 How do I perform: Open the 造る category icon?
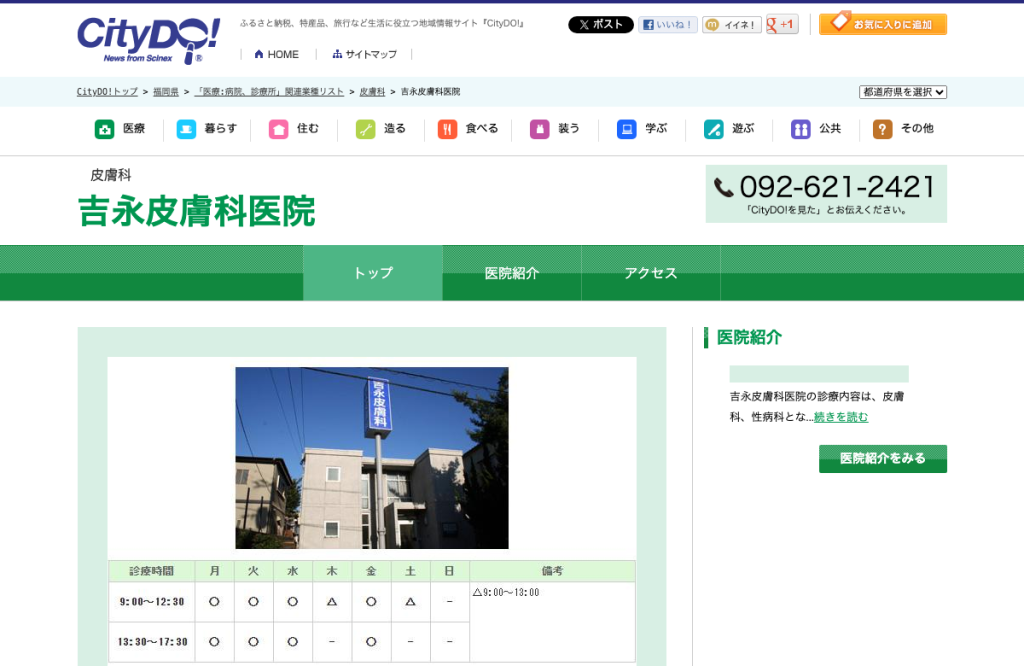tap(366, 129)
